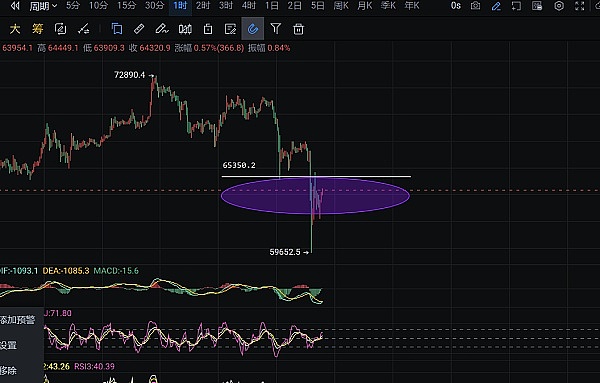This screenshot has height=383, width=600.
Task: Select the purple ellipse drawing
Action: tap(315, 196)
